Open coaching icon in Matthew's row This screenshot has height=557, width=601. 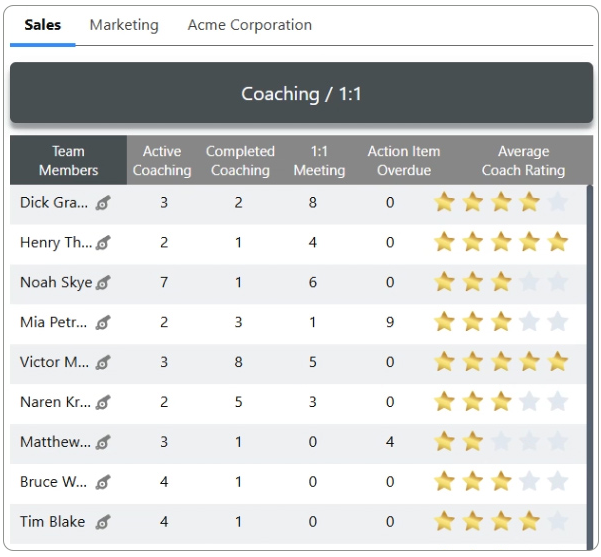click(x=102, y=443)
